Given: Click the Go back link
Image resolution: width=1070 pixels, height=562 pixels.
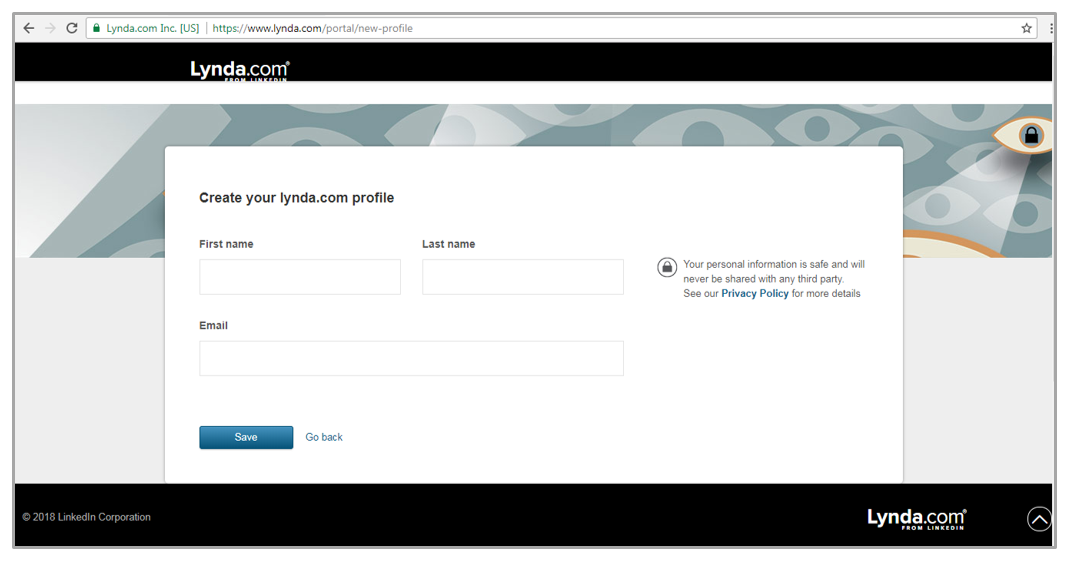Looking at the screenshot, I should (x=324, y=437).
